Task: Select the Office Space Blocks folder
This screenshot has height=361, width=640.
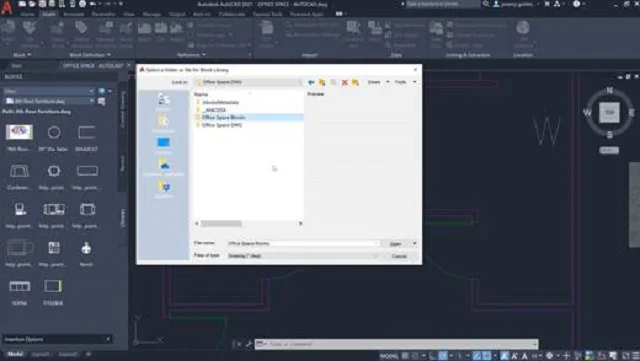Action: point(223,117)
